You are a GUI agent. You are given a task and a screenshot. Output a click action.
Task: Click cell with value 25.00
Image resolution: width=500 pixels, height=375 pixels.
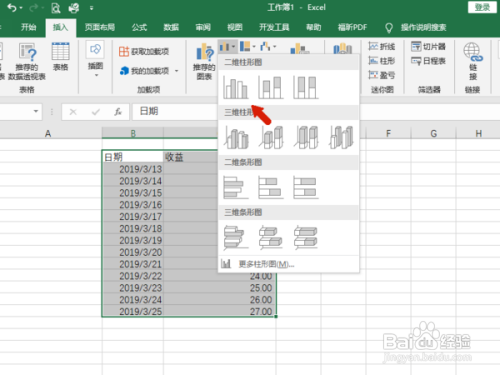point(220,288)
